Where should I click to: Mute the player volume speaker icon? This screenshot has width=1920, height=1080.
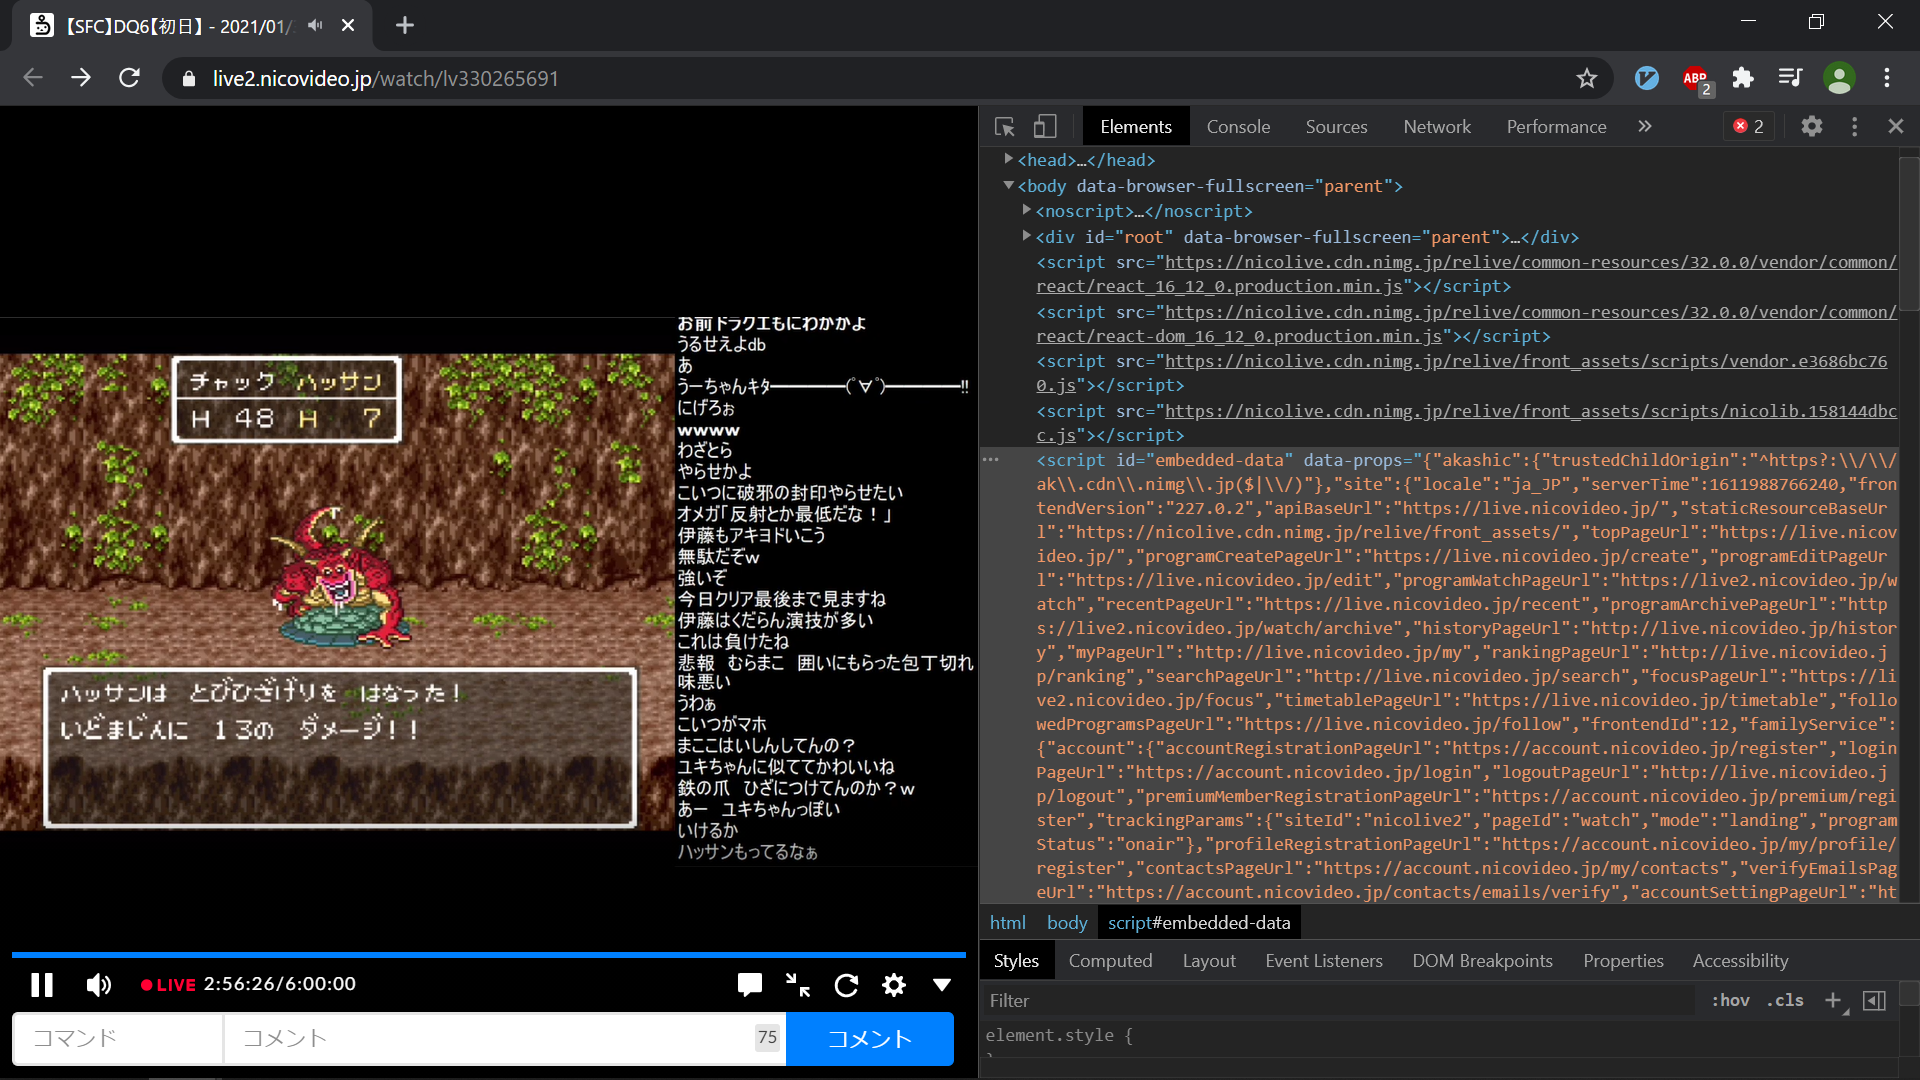tap(98, 985)
